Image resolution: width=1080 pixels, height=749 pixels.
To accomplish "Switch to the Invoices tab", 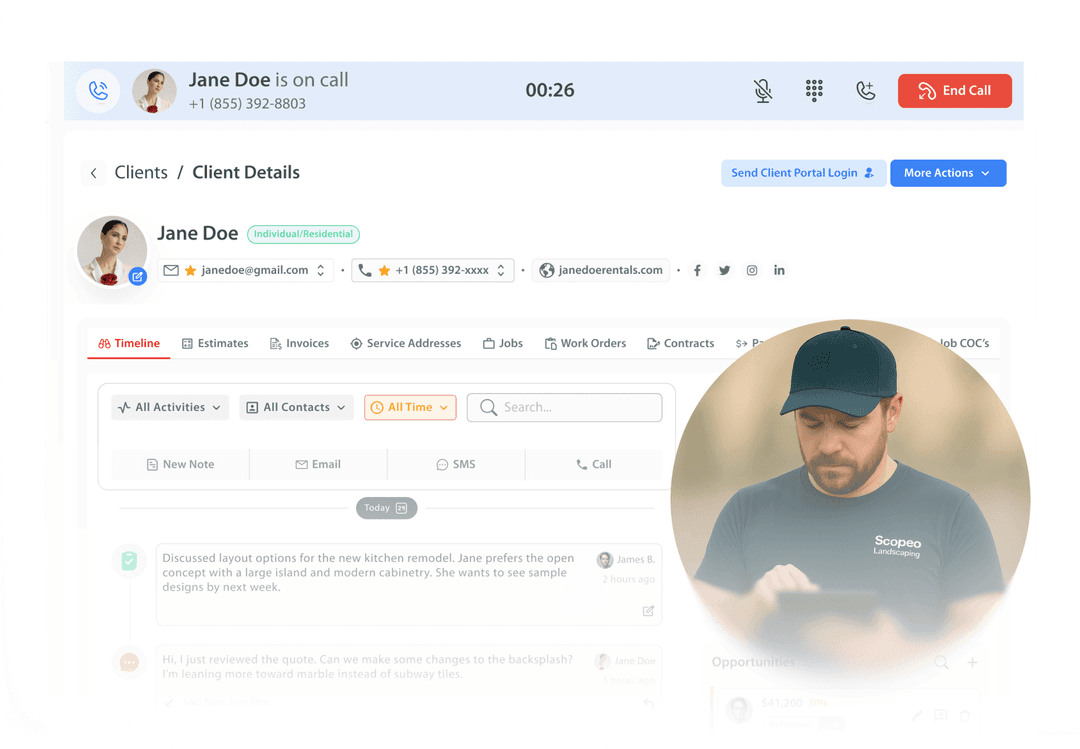I will click(x=300, y=343).
